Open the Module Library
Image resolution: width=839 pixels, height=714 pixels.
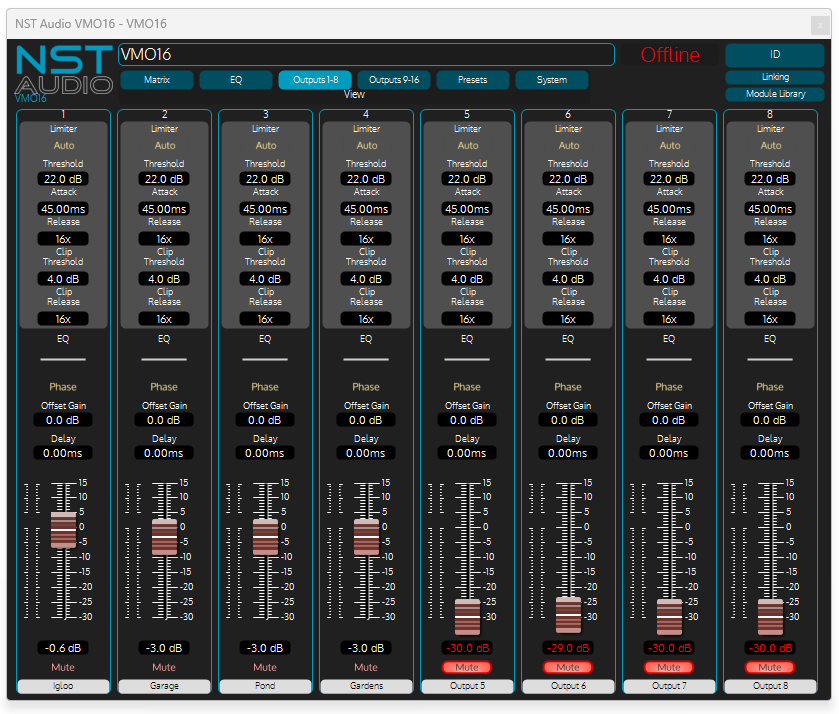coord(775,94)
